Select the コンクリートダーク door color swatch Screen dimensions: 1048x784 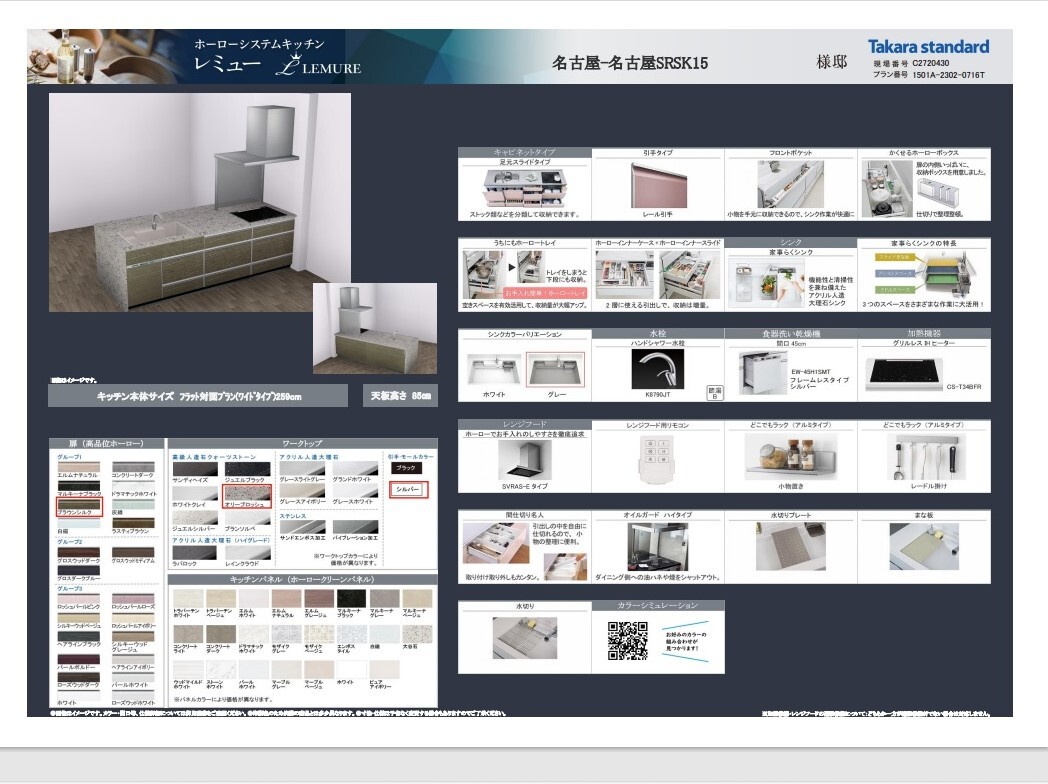(133, 467)
